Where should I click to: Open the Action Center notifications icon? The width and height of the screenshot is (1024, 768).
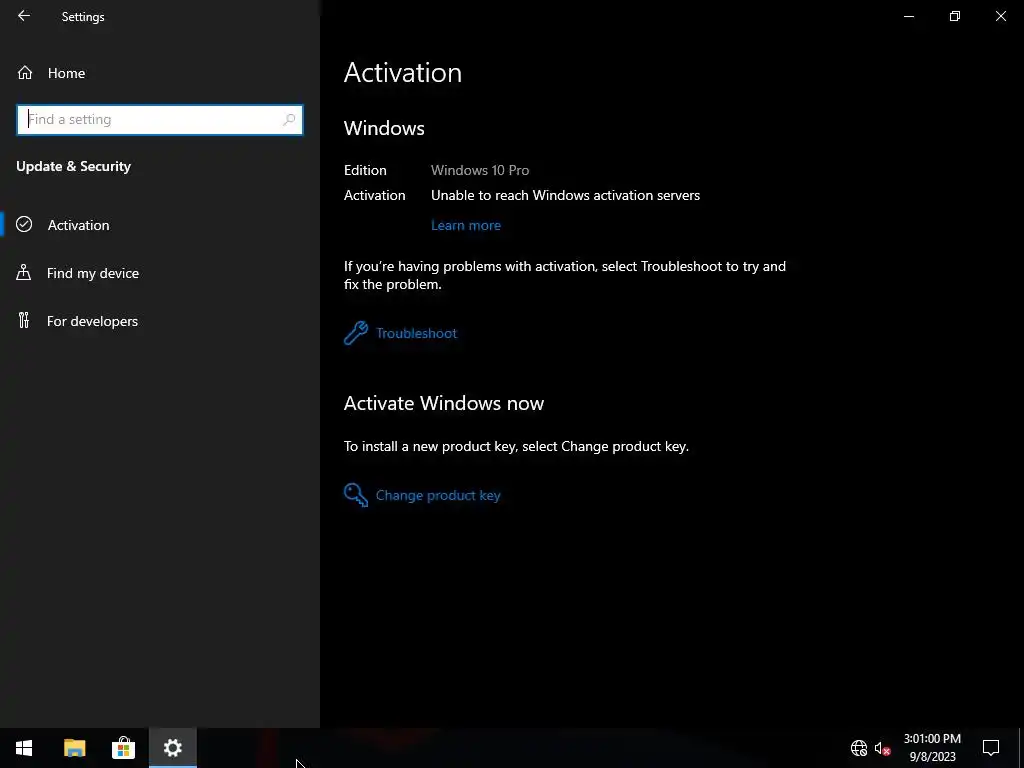[991, 748]
